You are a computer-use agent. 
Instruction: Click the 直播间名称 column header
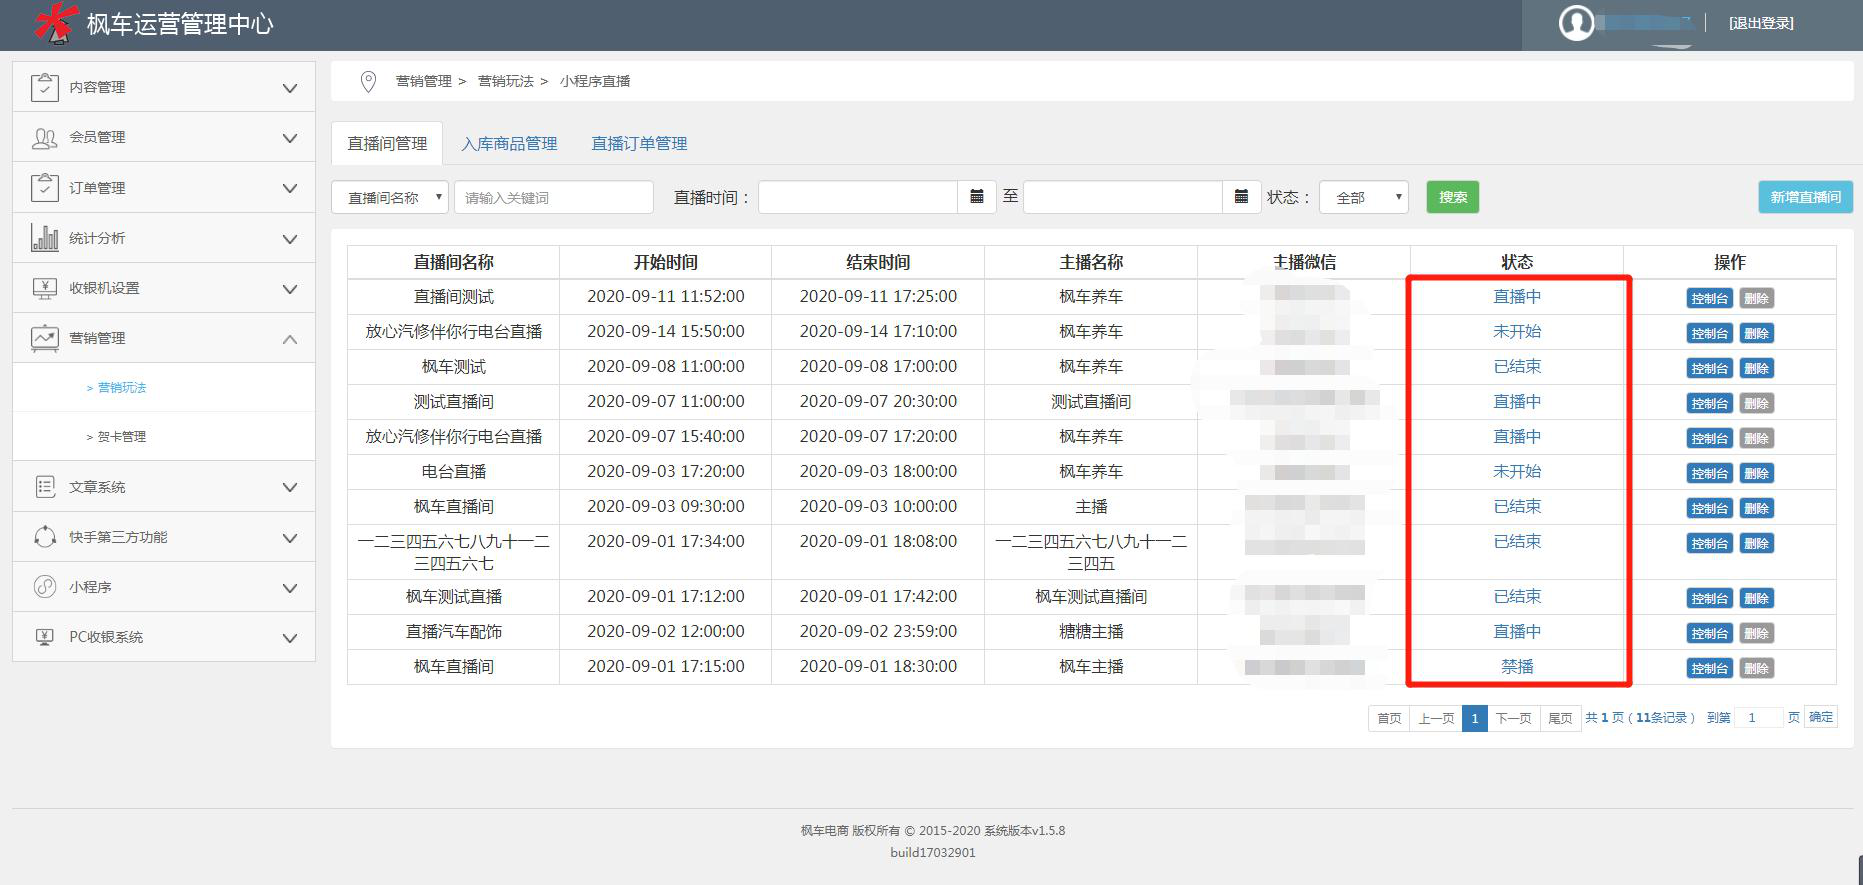tap(454, 262)
